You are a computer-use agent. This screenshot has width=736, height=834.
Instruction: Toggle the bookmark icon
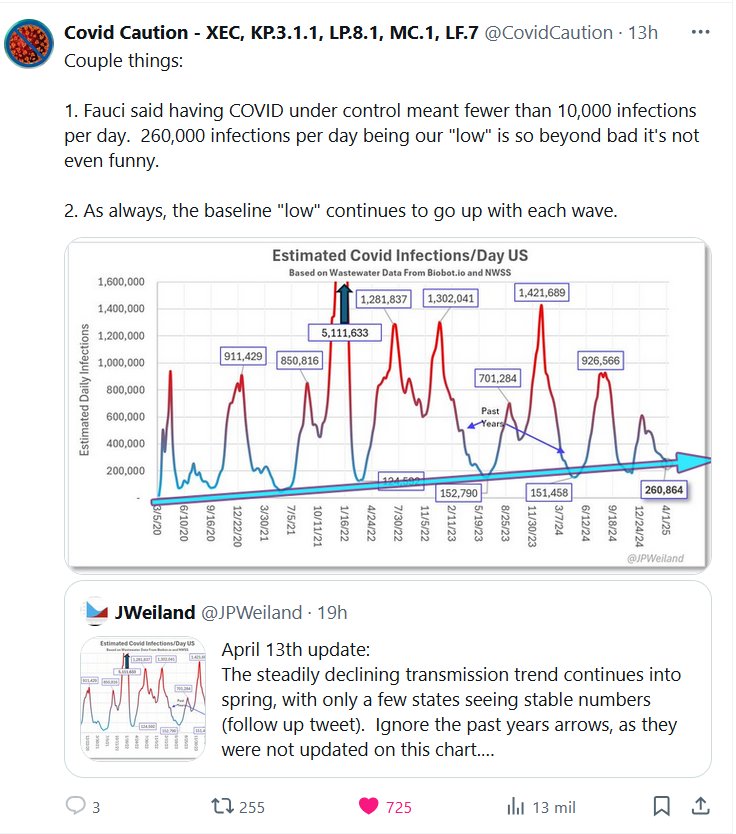tap(661, 806)
